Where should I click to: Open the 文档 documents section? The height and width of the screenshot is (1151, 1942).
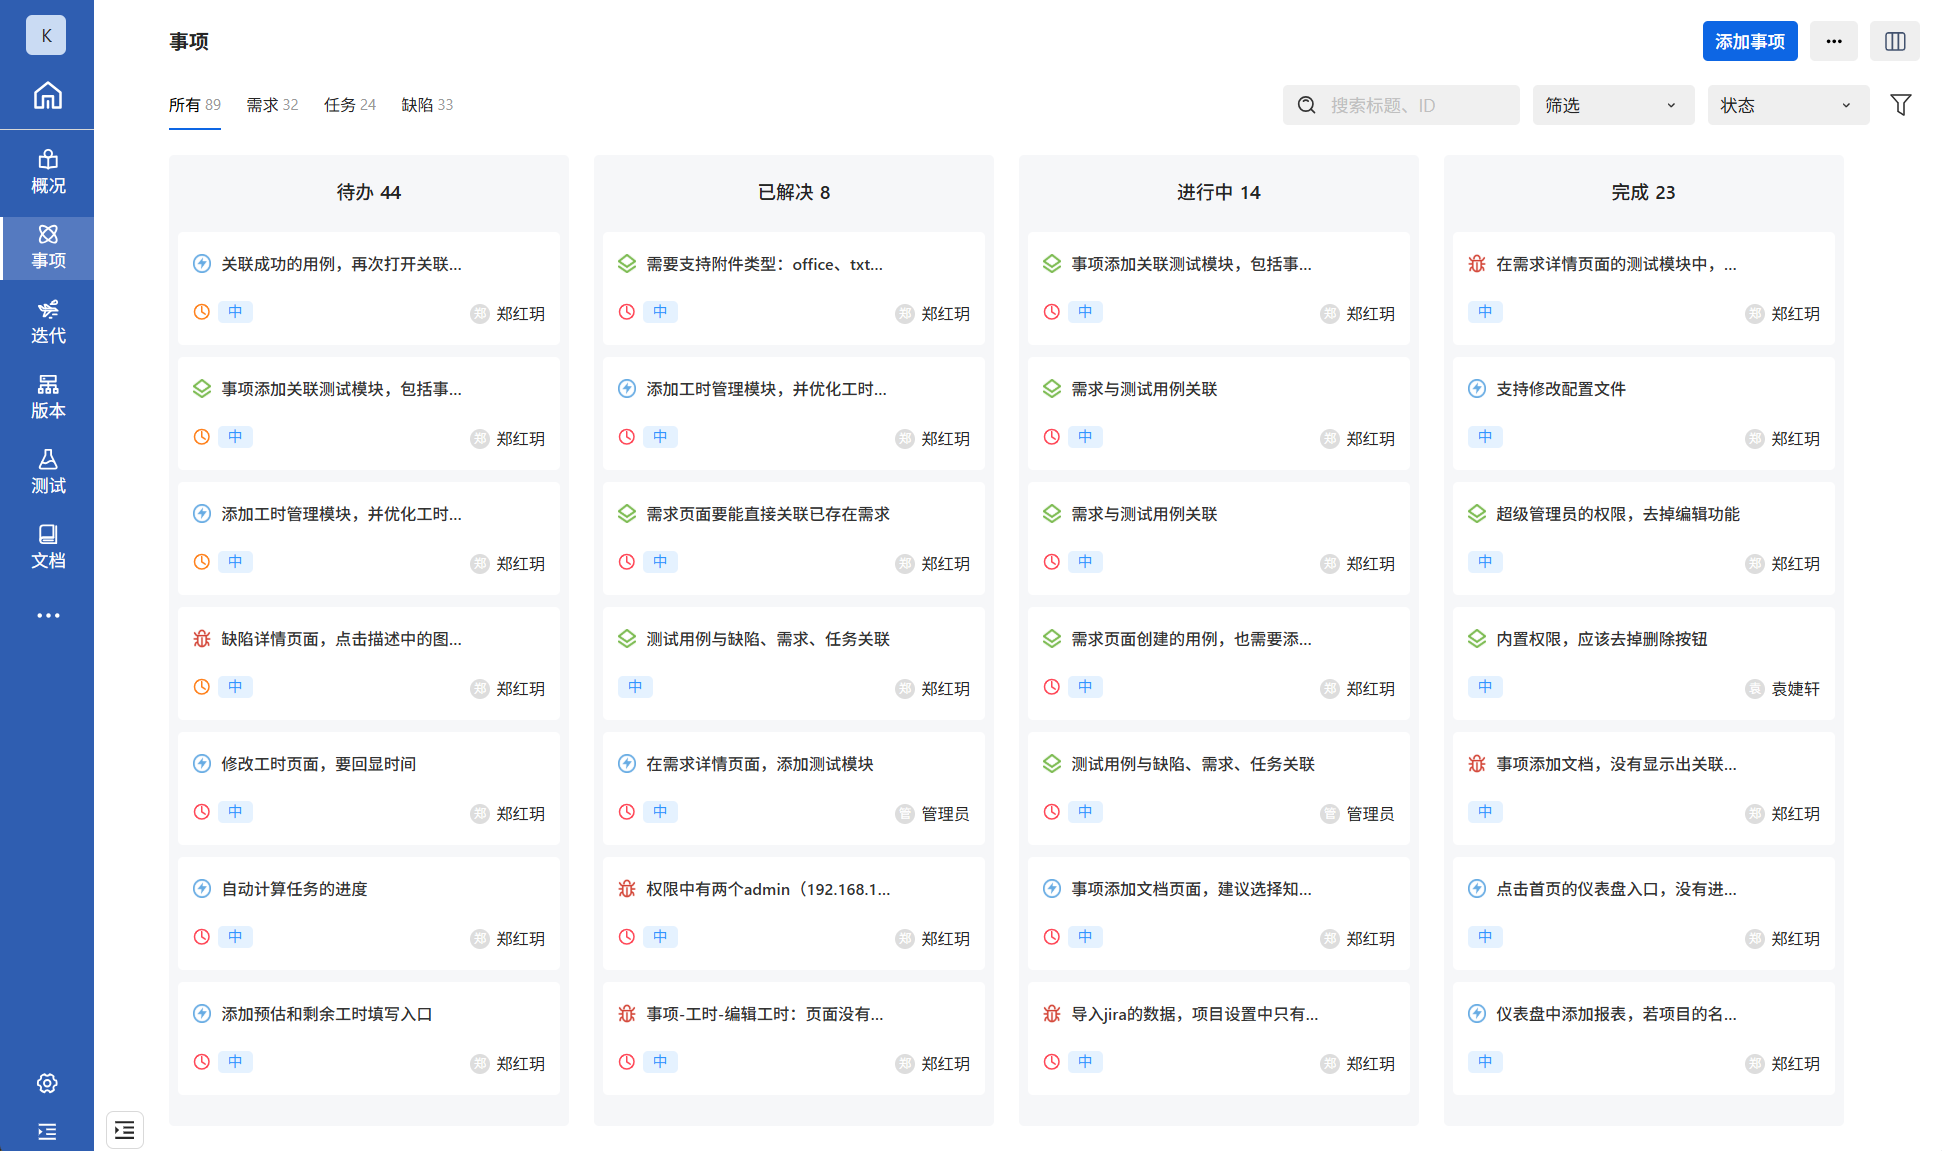pos(47,547)
